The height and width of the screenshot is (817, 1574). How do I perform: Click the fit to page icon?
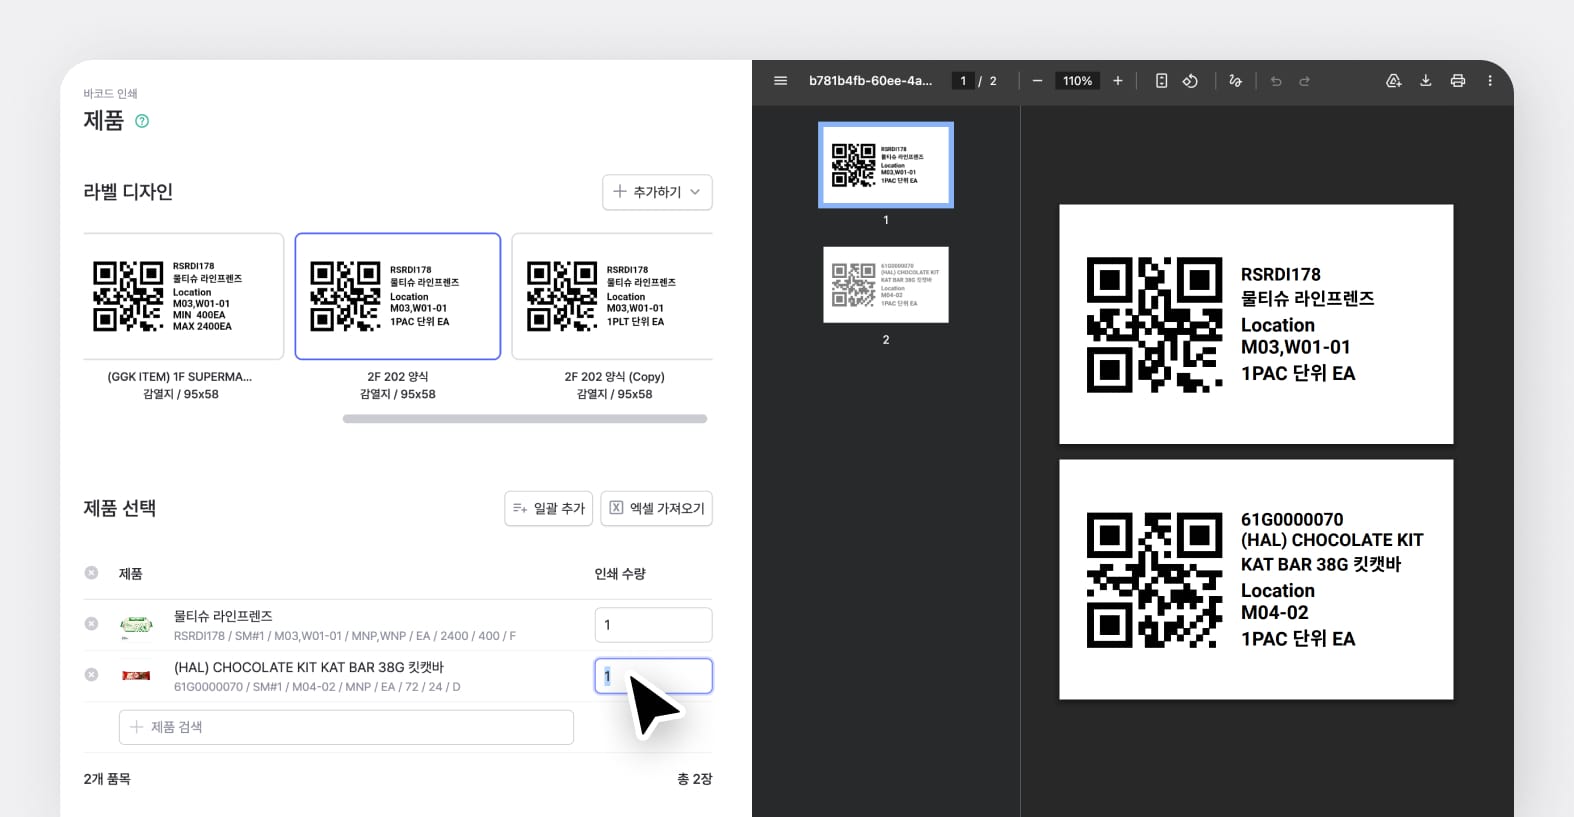tap(1161, 81)
